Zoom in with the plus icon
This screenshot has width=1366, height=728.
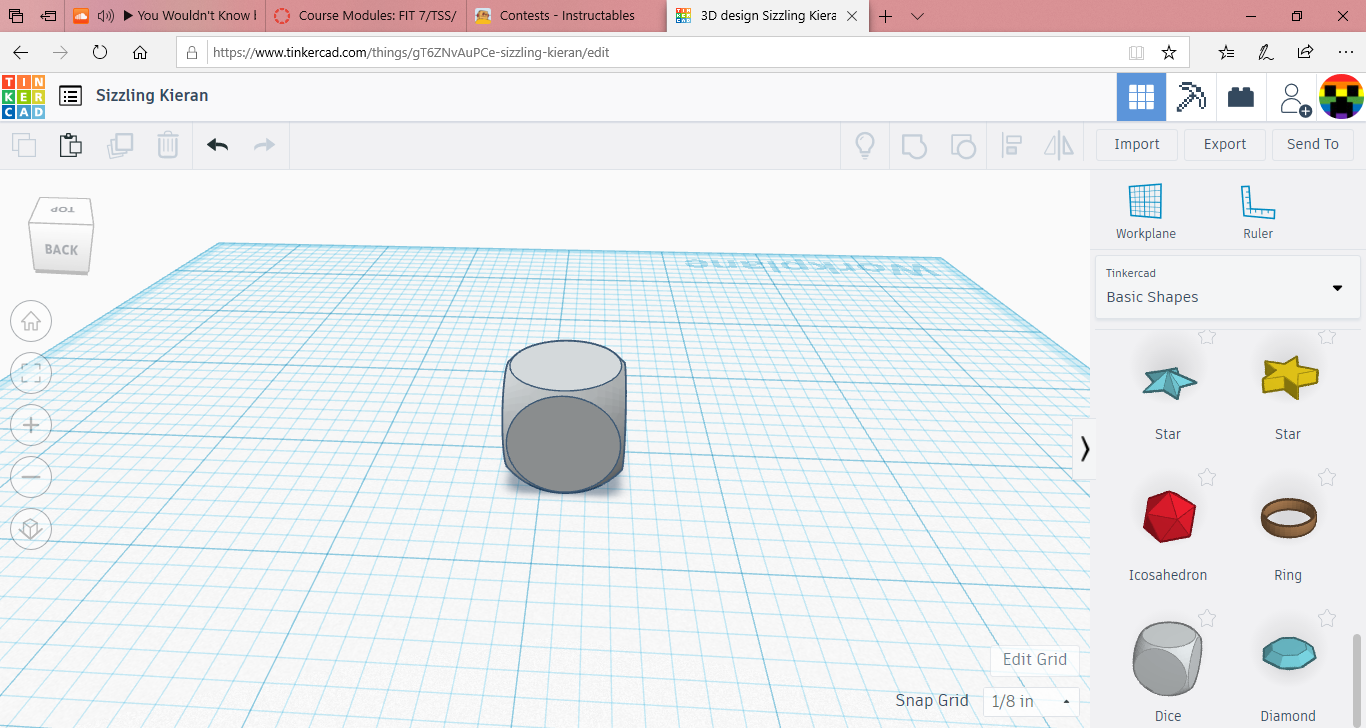31,425
